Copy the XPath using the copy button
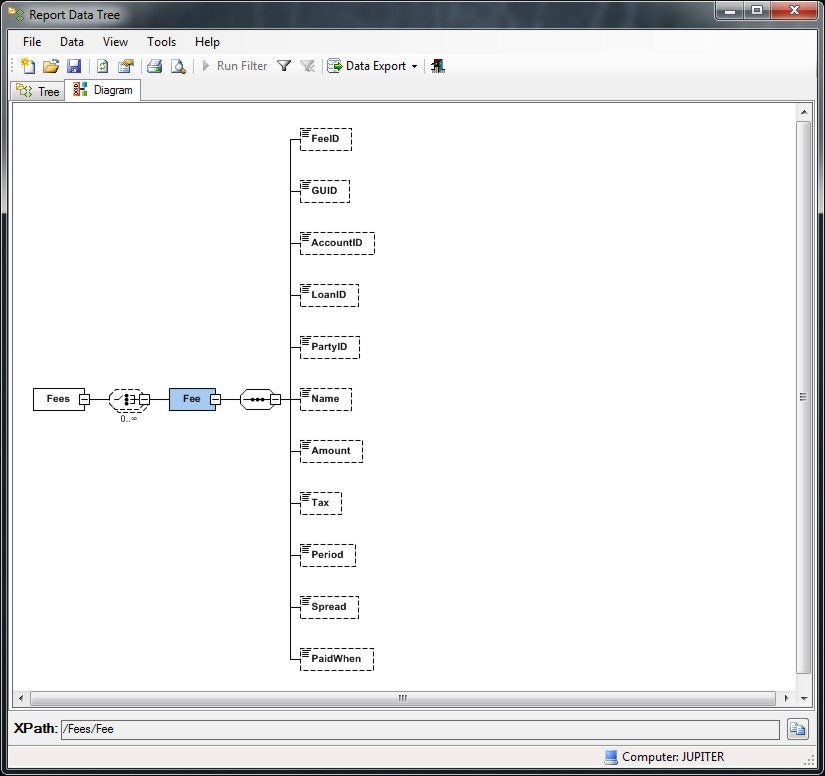Image resolution: width=825 pixels, height=776 pixels. coord(797,729)
